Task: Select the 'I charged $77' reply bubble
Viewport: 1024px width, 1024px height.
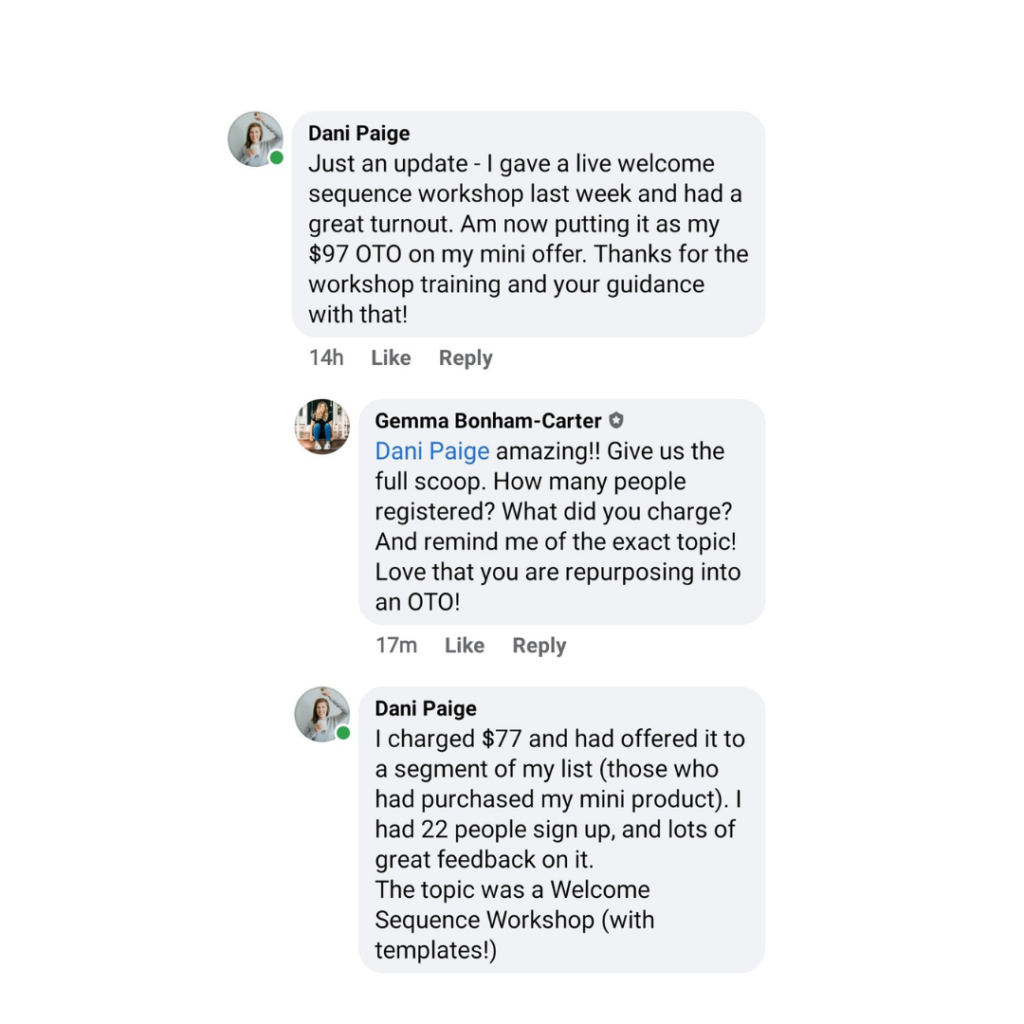Action: pos(562,829)
